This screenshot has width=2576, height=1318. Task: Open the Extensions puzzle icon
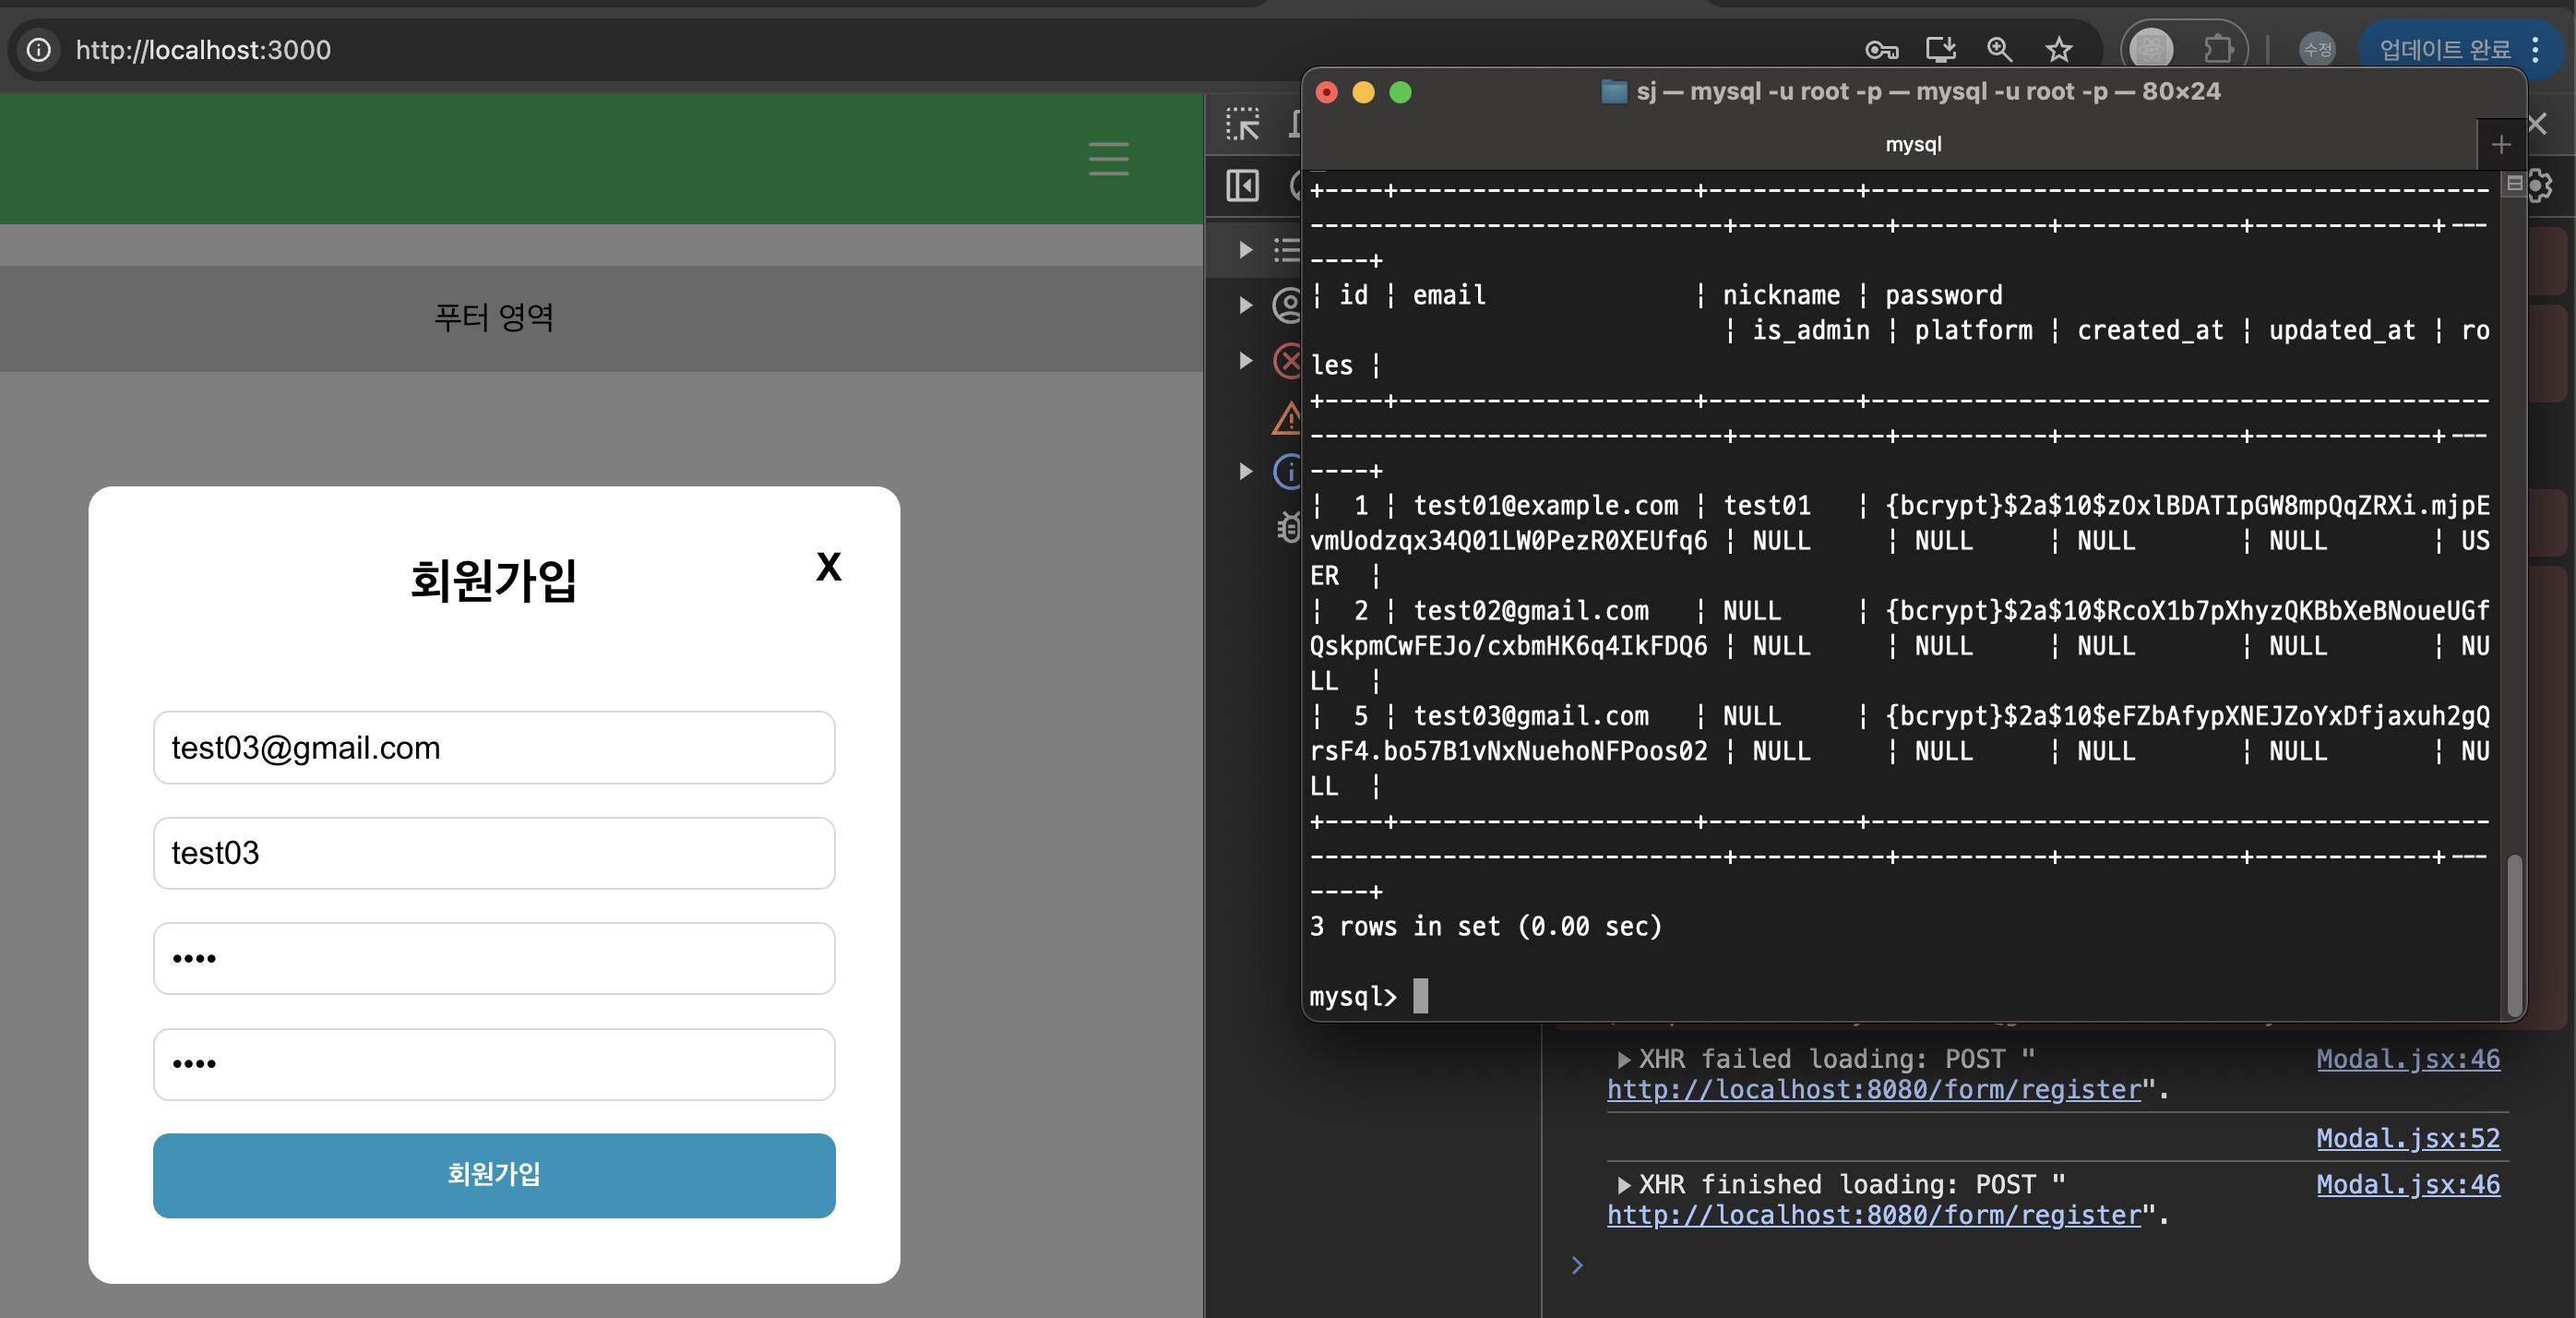tap(2218, 49)
